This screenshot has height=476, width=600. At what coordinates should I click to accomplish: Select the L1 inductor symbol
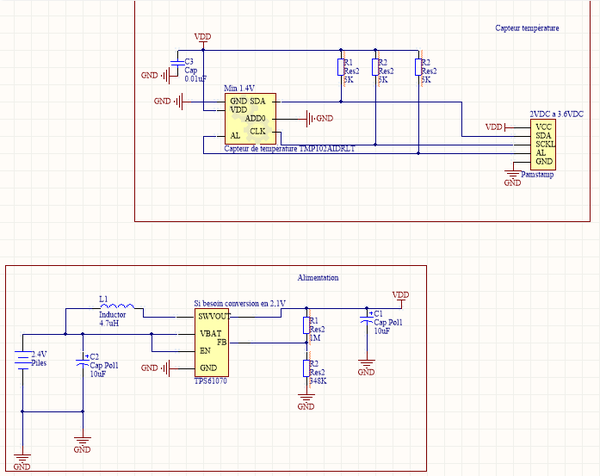click(x=119, y=307)
